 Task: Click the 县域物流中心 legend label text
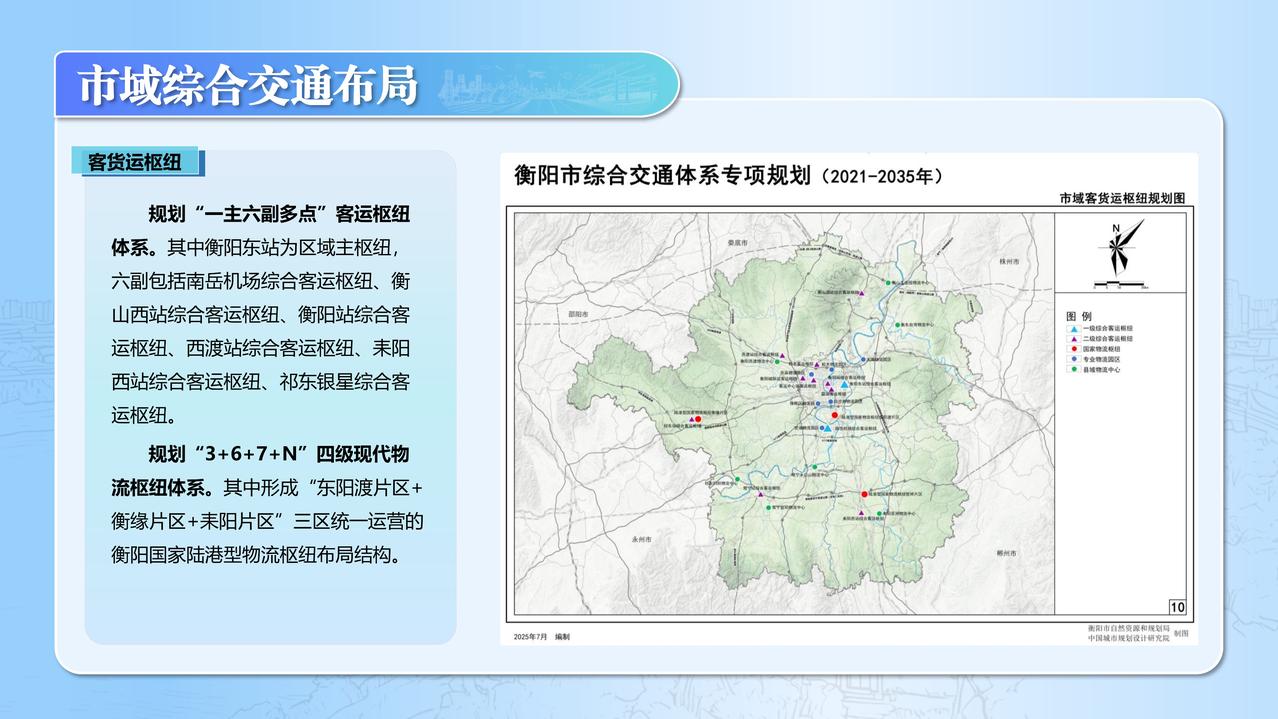[x=1102, y=369]
